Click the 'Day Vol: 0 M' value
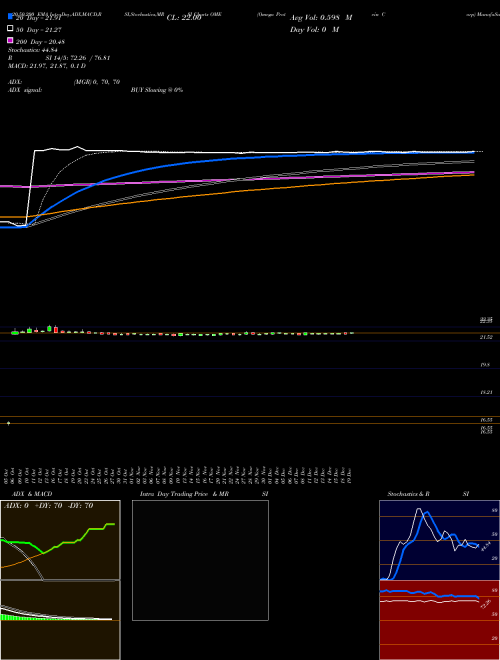This screenshot has width=500, height=660. 314,30
